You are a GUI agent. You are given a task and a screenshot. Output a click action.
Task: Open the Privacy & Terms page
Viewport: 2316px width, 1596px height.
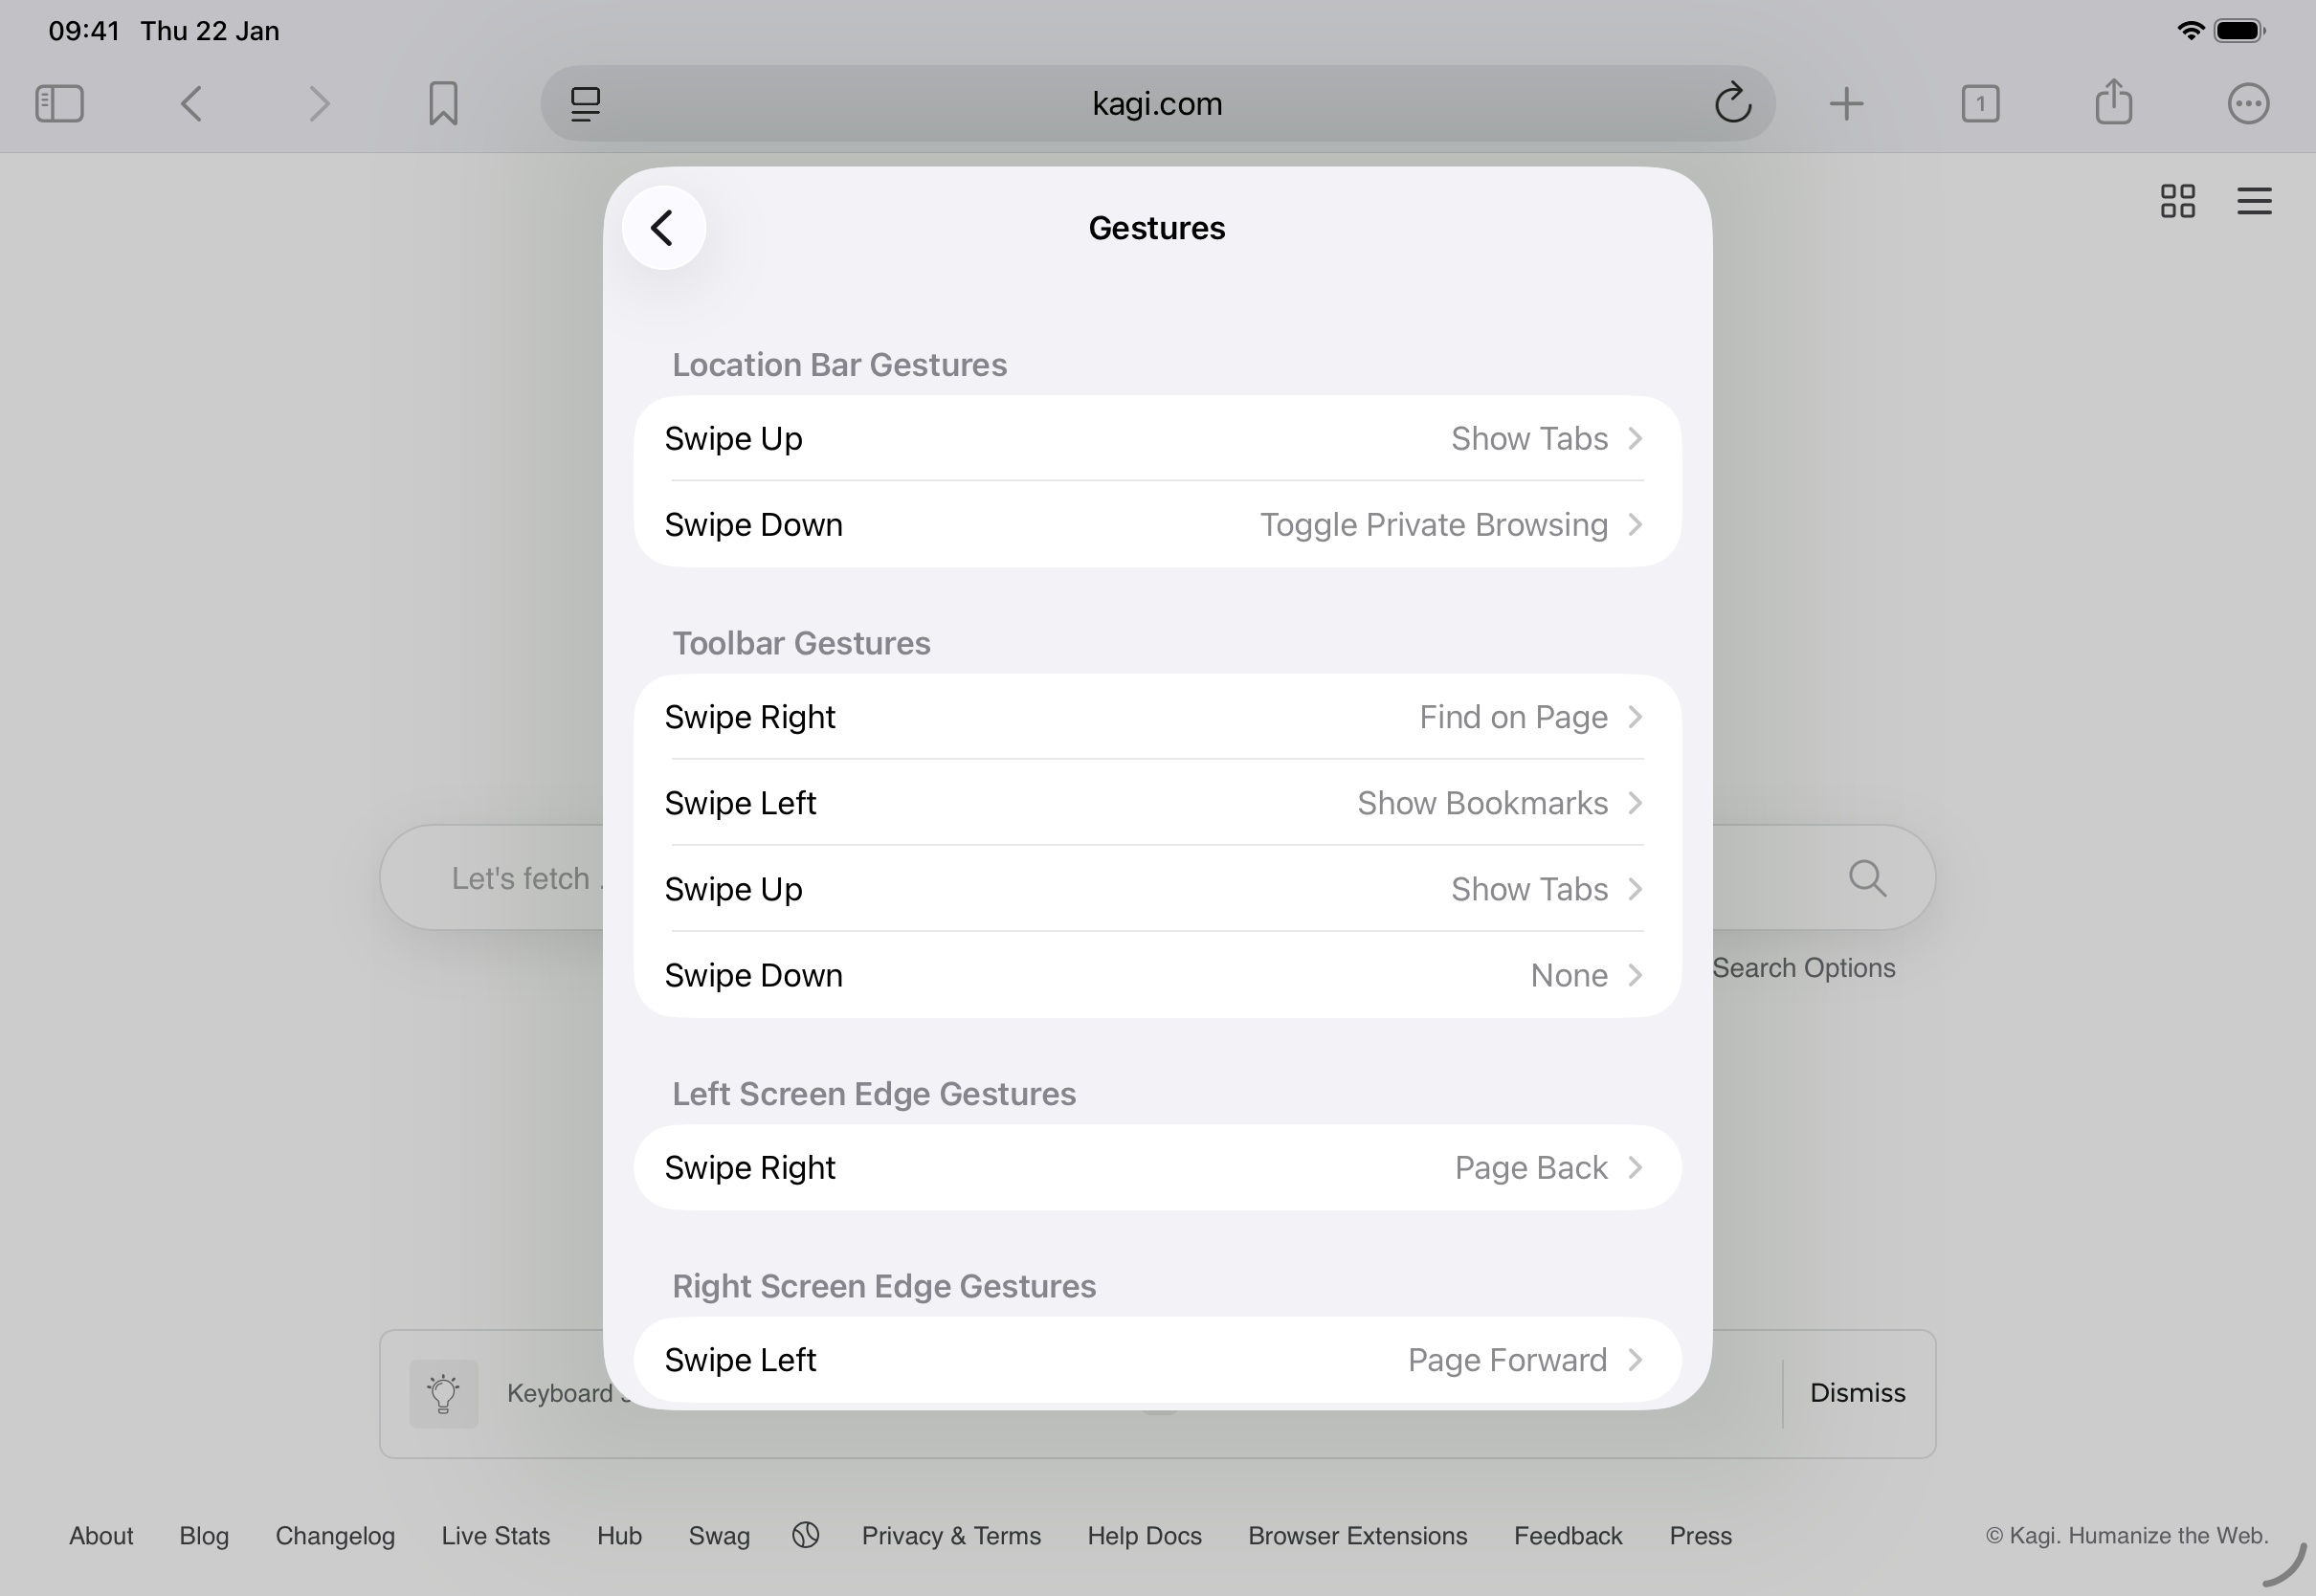tap(951, 1535)
